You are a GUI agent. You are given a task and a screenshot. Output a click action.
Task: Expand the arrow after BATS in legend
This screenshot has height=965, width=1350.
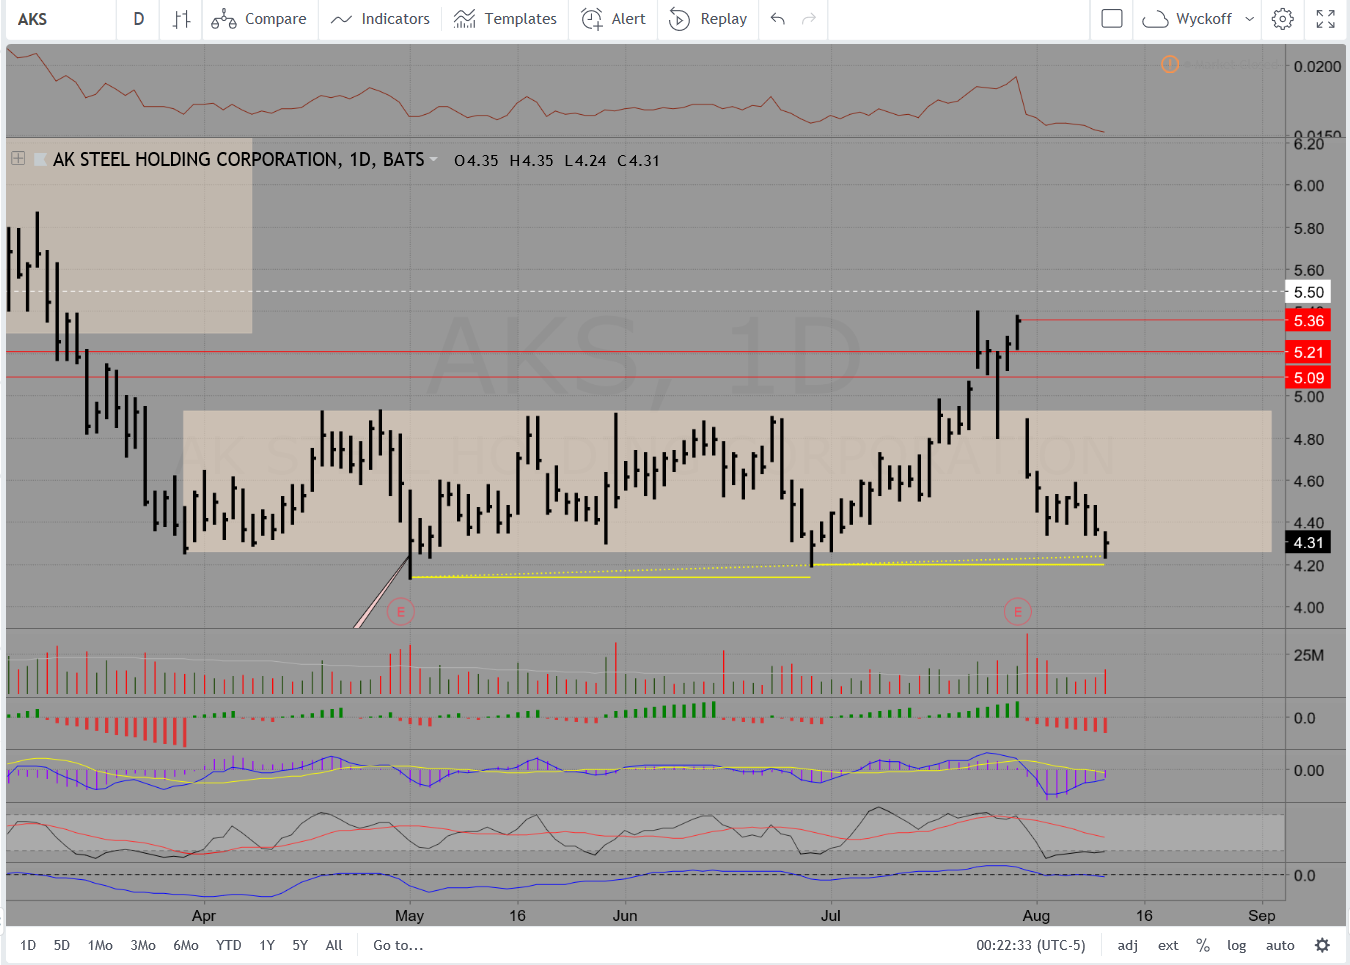[x=433, y=159]
